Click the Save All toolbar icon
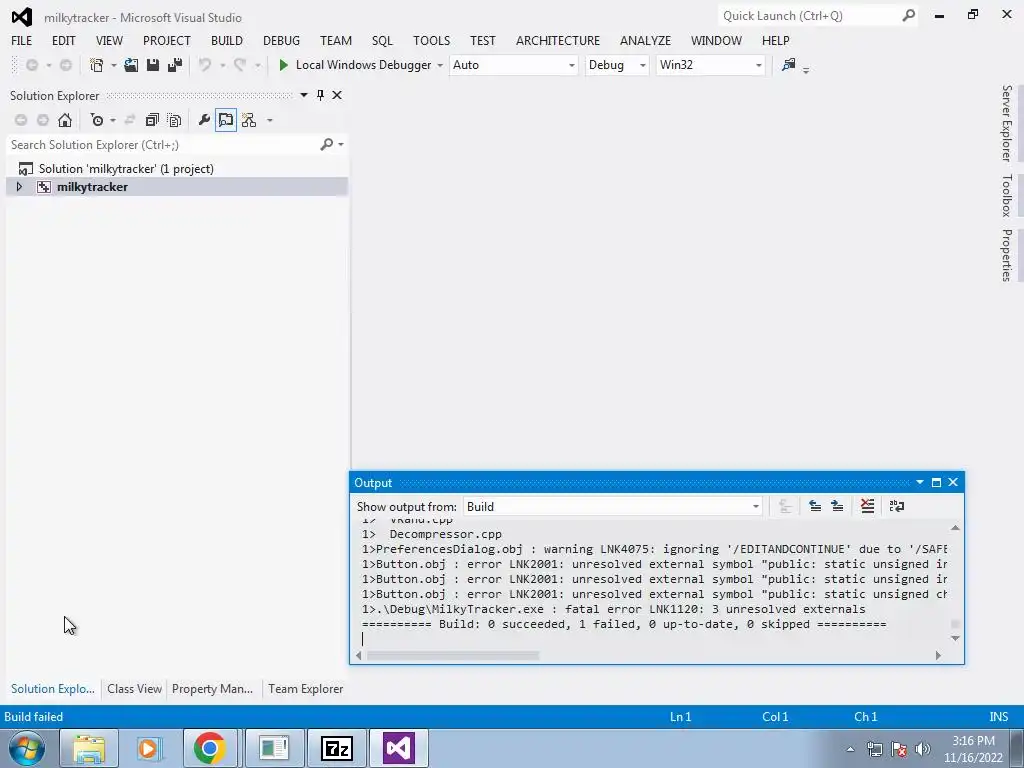 pos(175,65)
